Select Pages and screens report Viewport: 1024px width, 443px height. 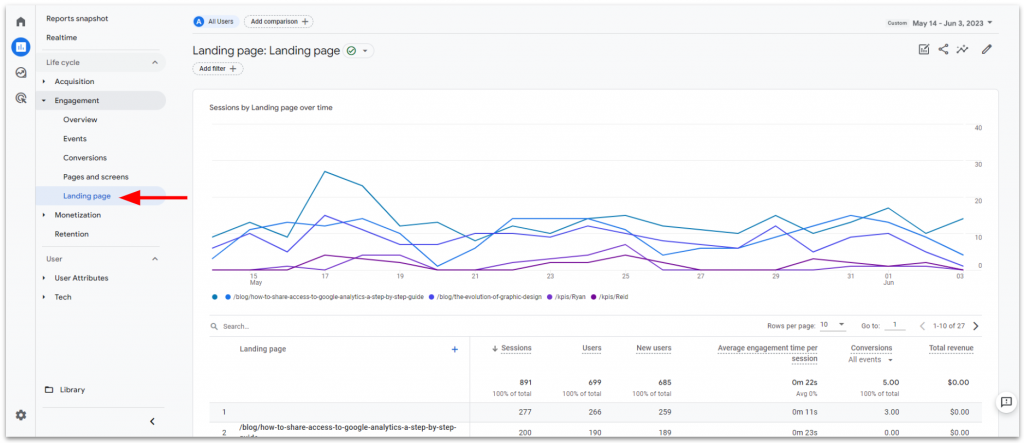tap(95, 177)
